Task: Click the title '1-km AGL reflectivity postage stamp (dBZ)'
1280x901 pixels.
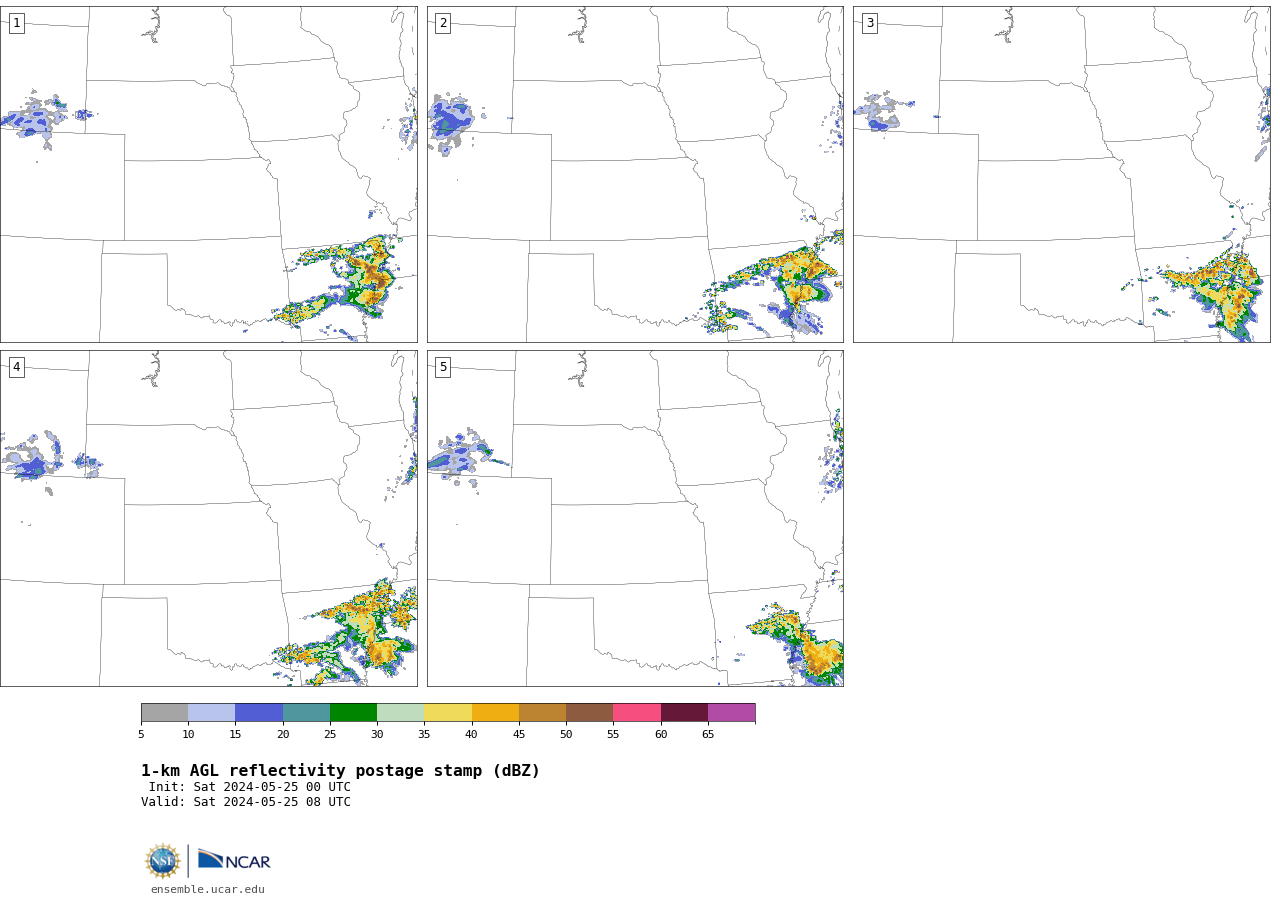Action: 340,771
